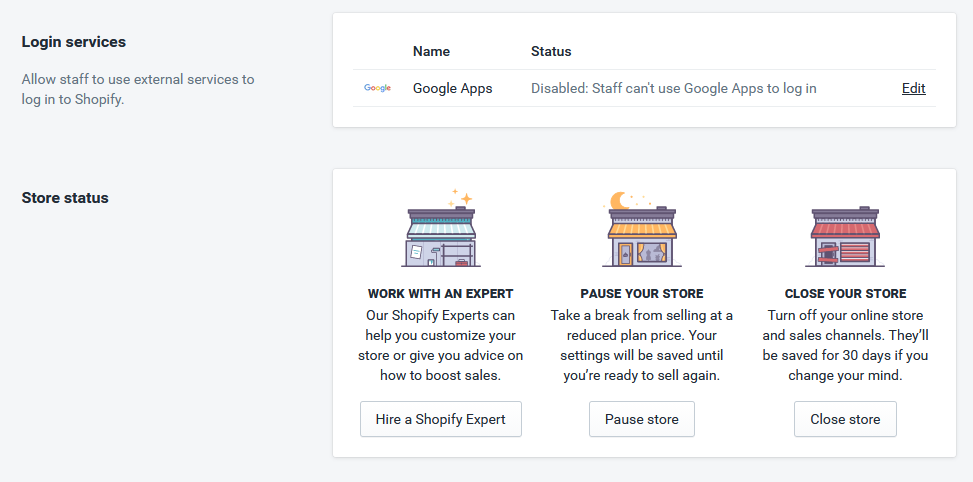The width and height of the screenshot is (973, 482).
Task: Click the Status column header
Action: 551,51
